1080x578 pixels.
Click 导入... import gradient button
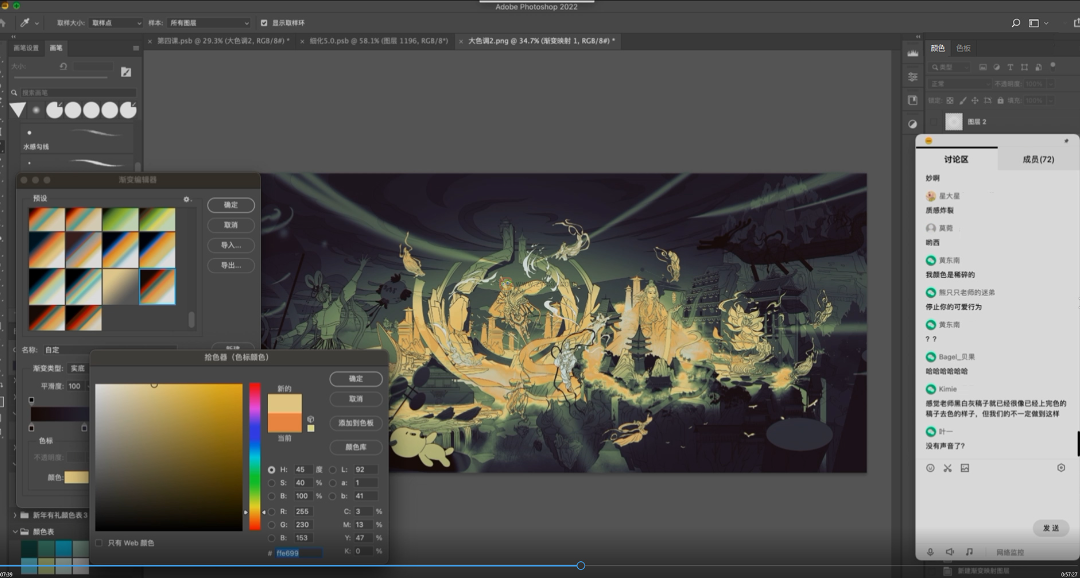231,245
